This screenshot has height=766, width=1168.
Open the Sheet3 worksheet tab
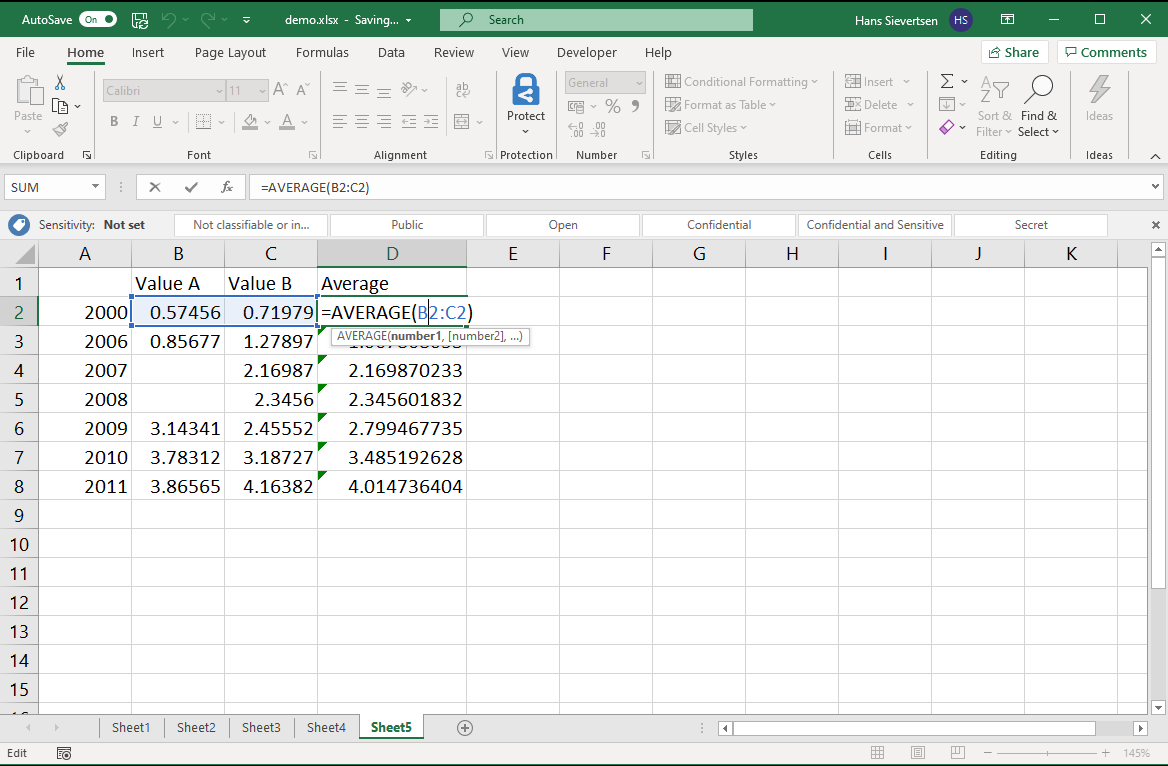pyautogui.click(x=261, y=727)
